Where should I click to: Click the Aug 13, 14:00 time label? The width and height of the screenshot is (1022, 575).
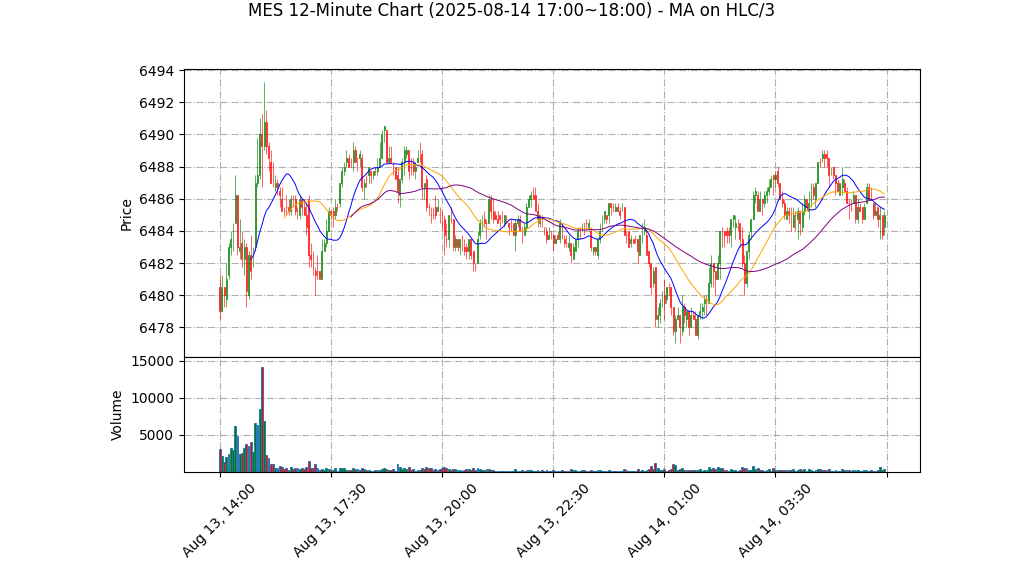click(218, 520)
